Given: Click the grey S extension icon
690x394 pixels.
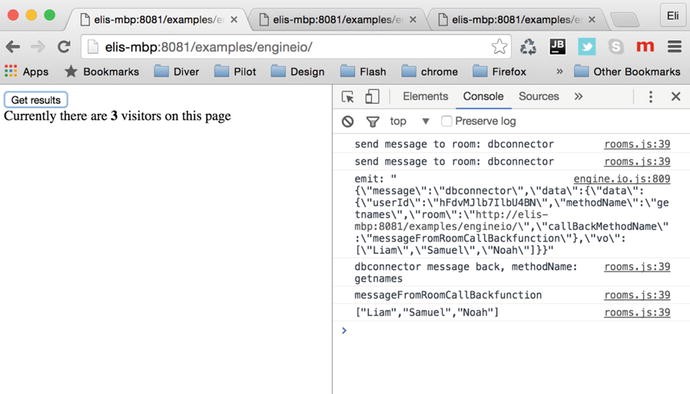Looking at the screenshot, I should pyautogui.click(x=616, y=46).
